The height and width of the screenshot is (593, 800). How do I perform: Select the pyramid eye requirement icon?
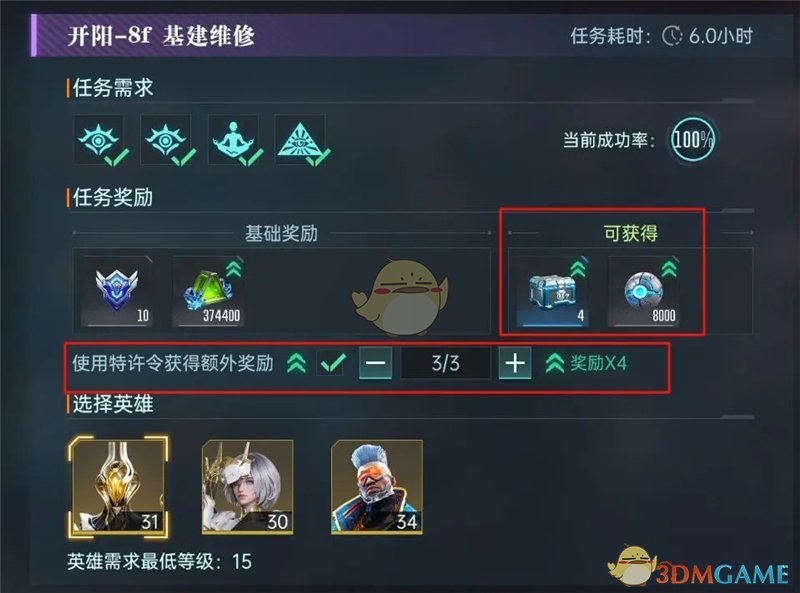point(300,139)
